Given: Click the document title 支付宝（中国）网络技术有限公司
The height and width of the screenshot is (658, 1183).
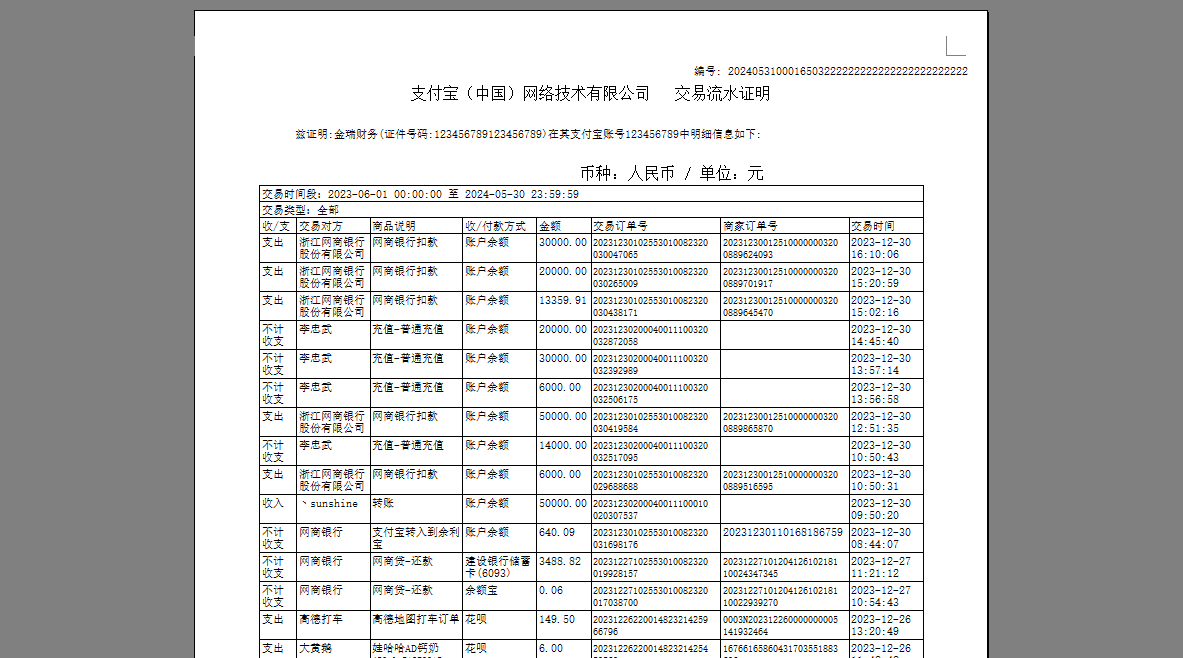Looking at the screenshot, I should point(530,94).
